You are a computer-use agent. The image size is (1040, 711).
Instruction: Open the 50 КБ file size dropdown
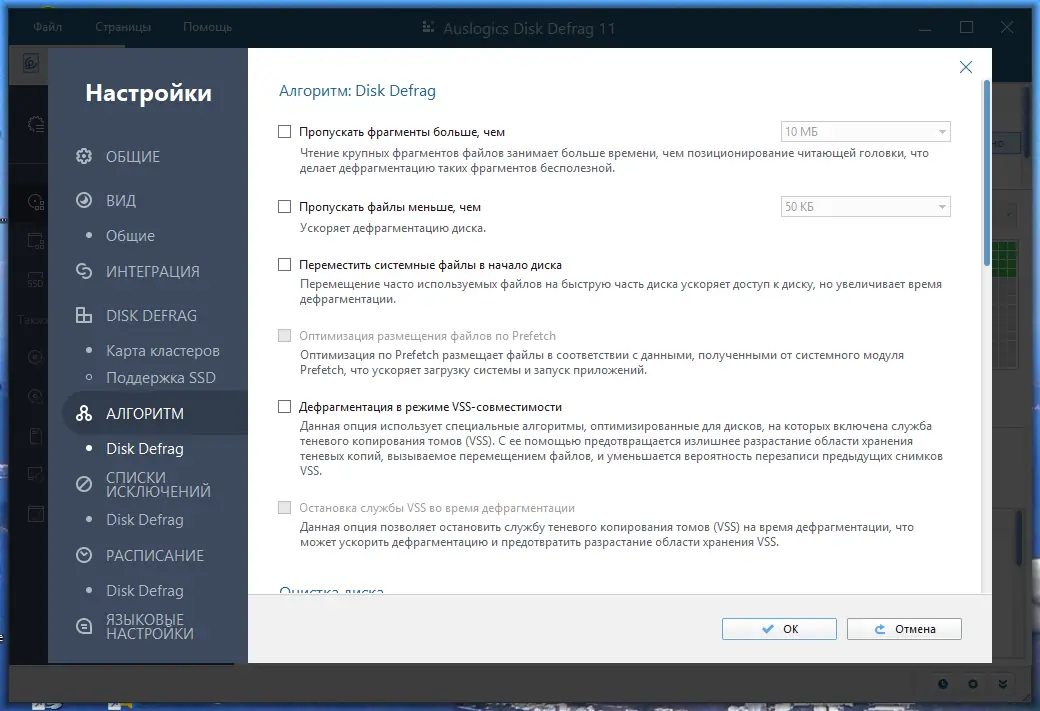click(866, 206)
